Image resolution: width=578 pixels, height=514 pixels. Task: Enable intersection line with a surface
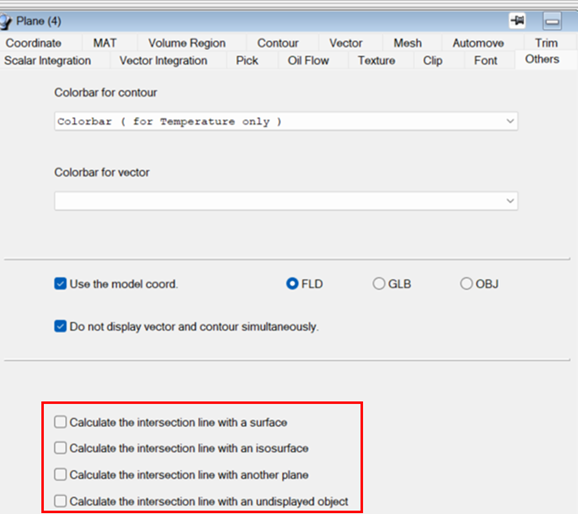pyautogui.click(x=60, y=422)
